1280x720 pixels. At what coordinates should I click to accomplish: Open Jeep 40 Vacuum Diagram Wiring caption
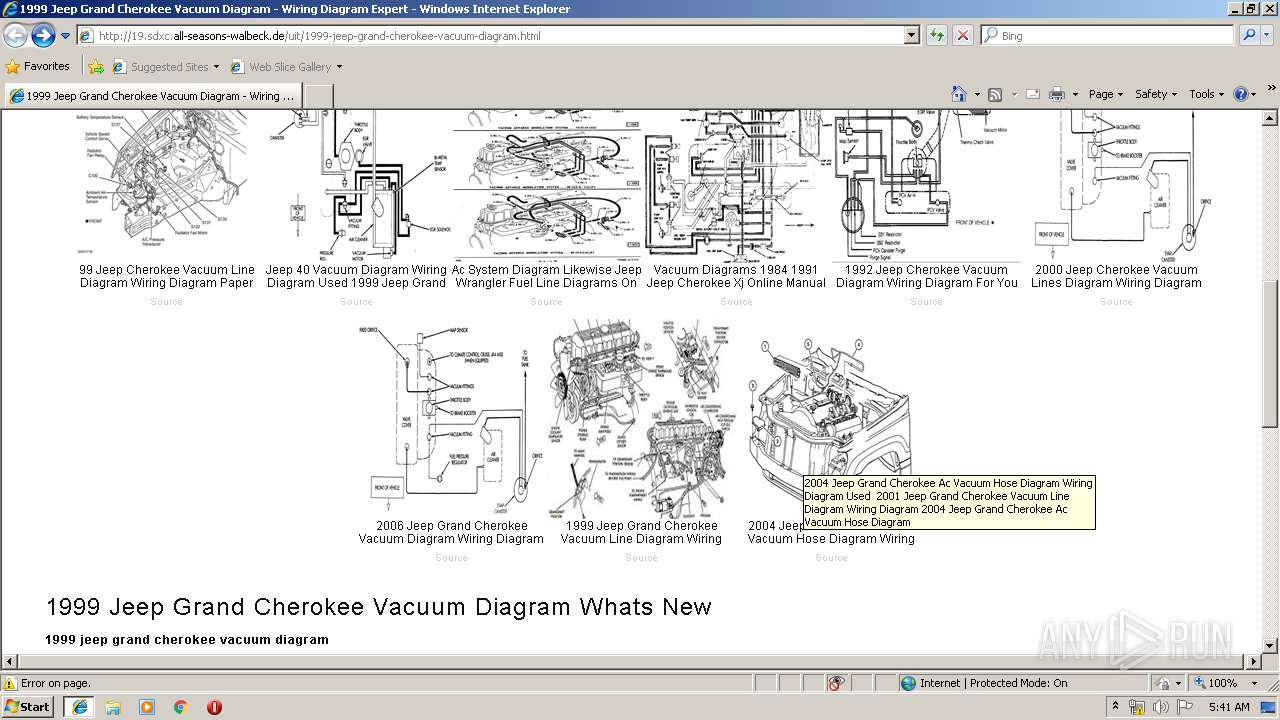tap(356, 276)
